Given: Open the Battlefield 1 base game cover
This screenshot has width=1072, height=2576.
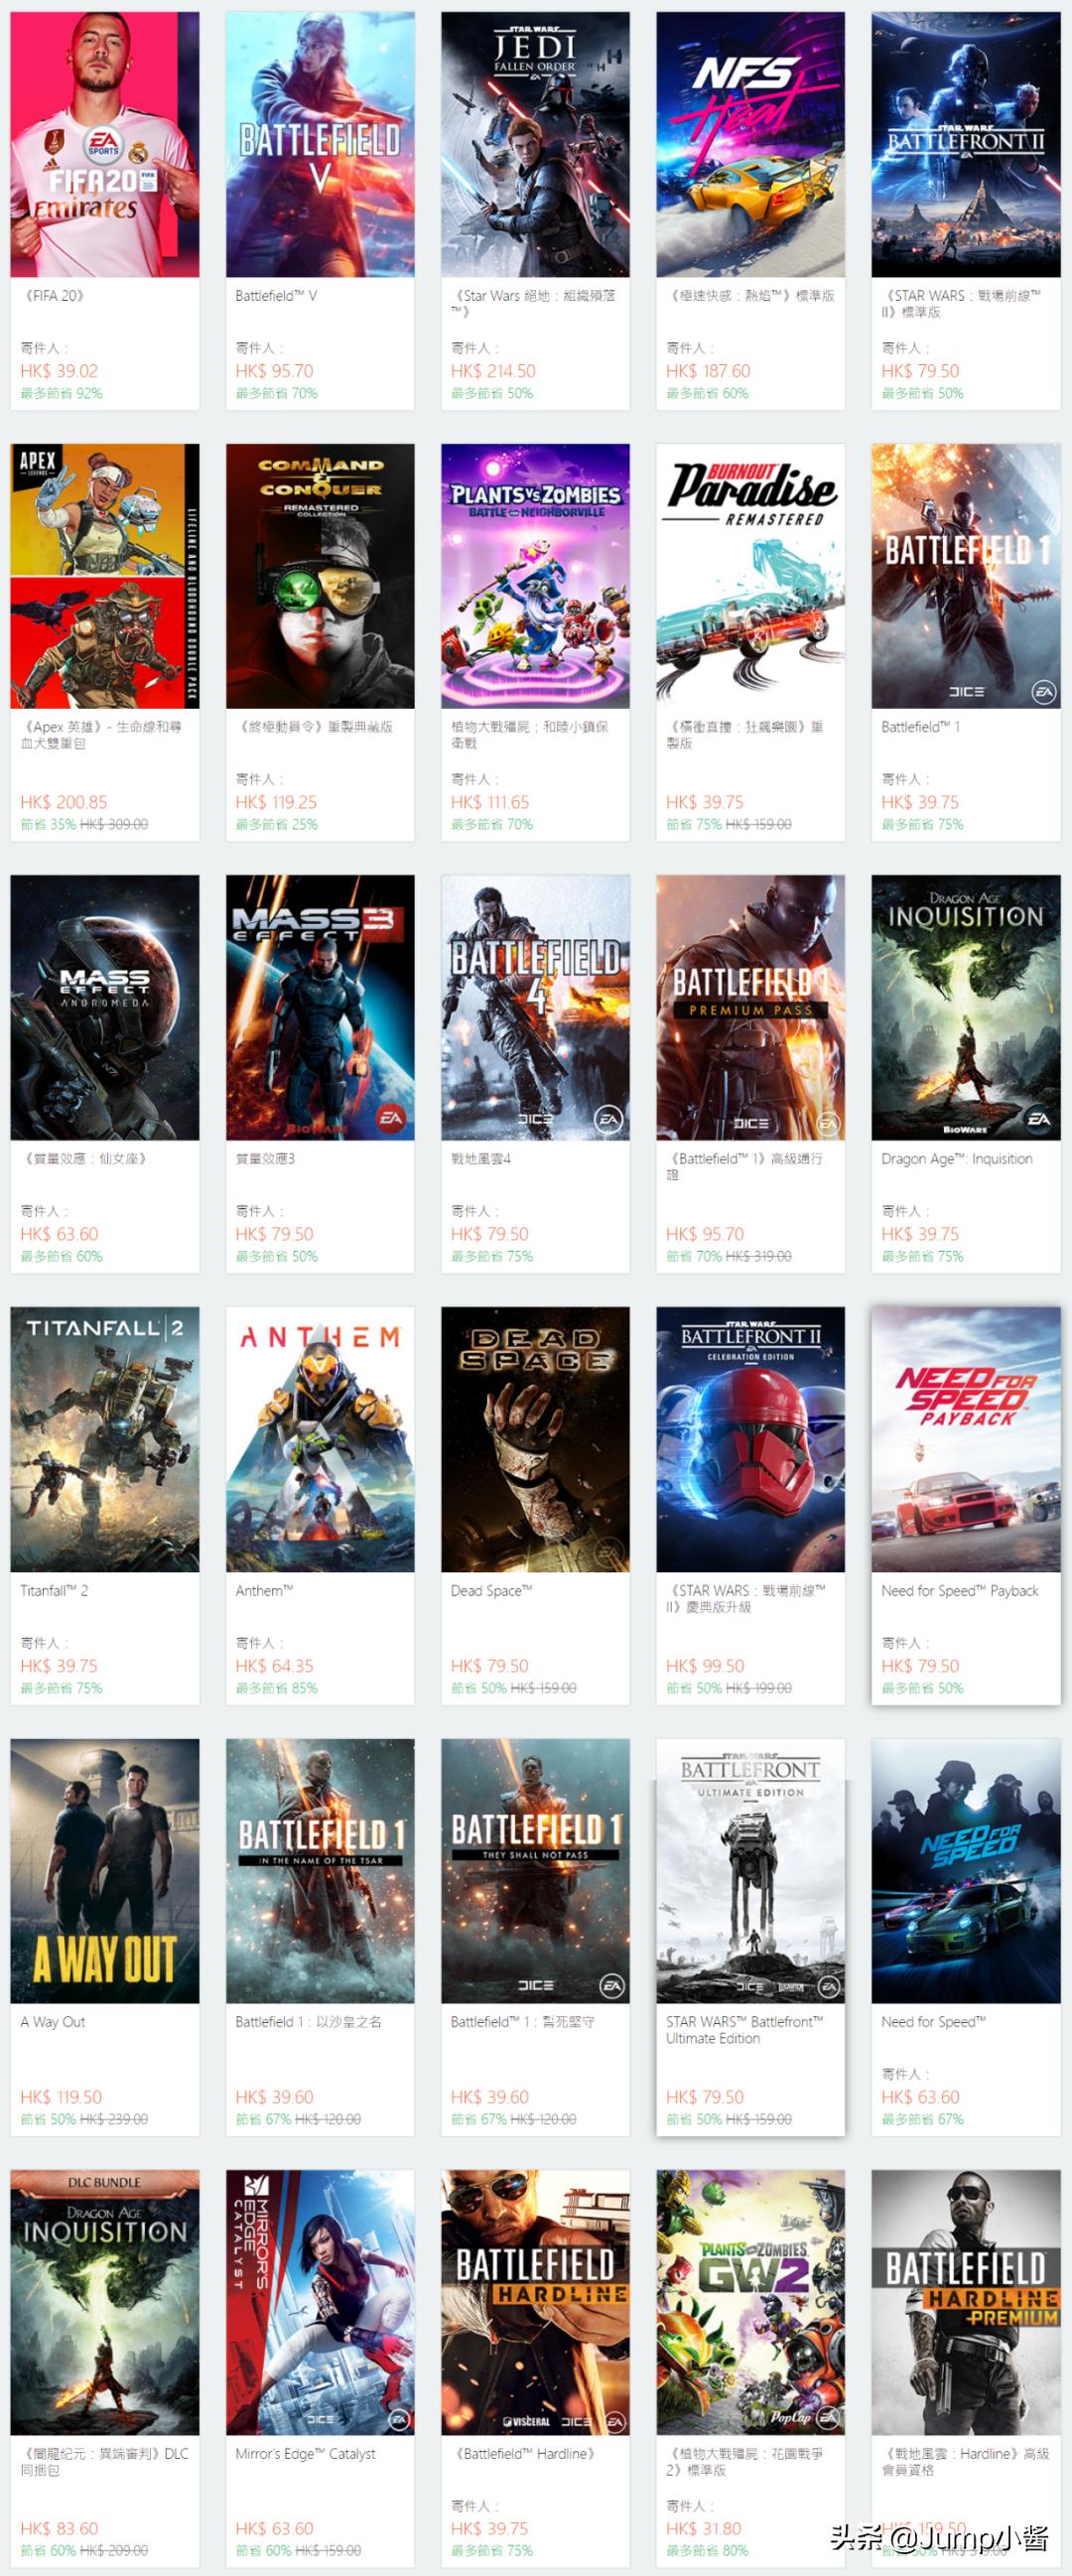Looking at the screenshot, I should (966, 576).
